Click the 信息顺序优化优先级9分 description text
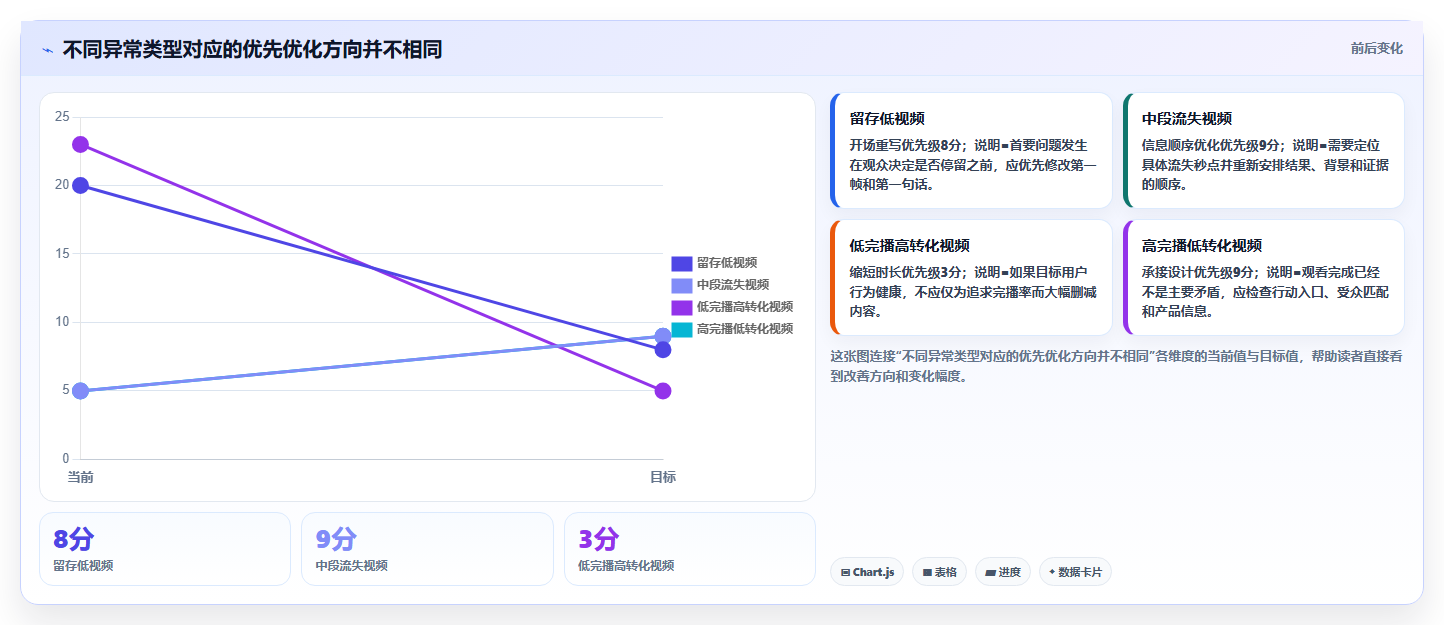Image resolution: width=1444 pixels, height=625 pixels. [1266, 165]
